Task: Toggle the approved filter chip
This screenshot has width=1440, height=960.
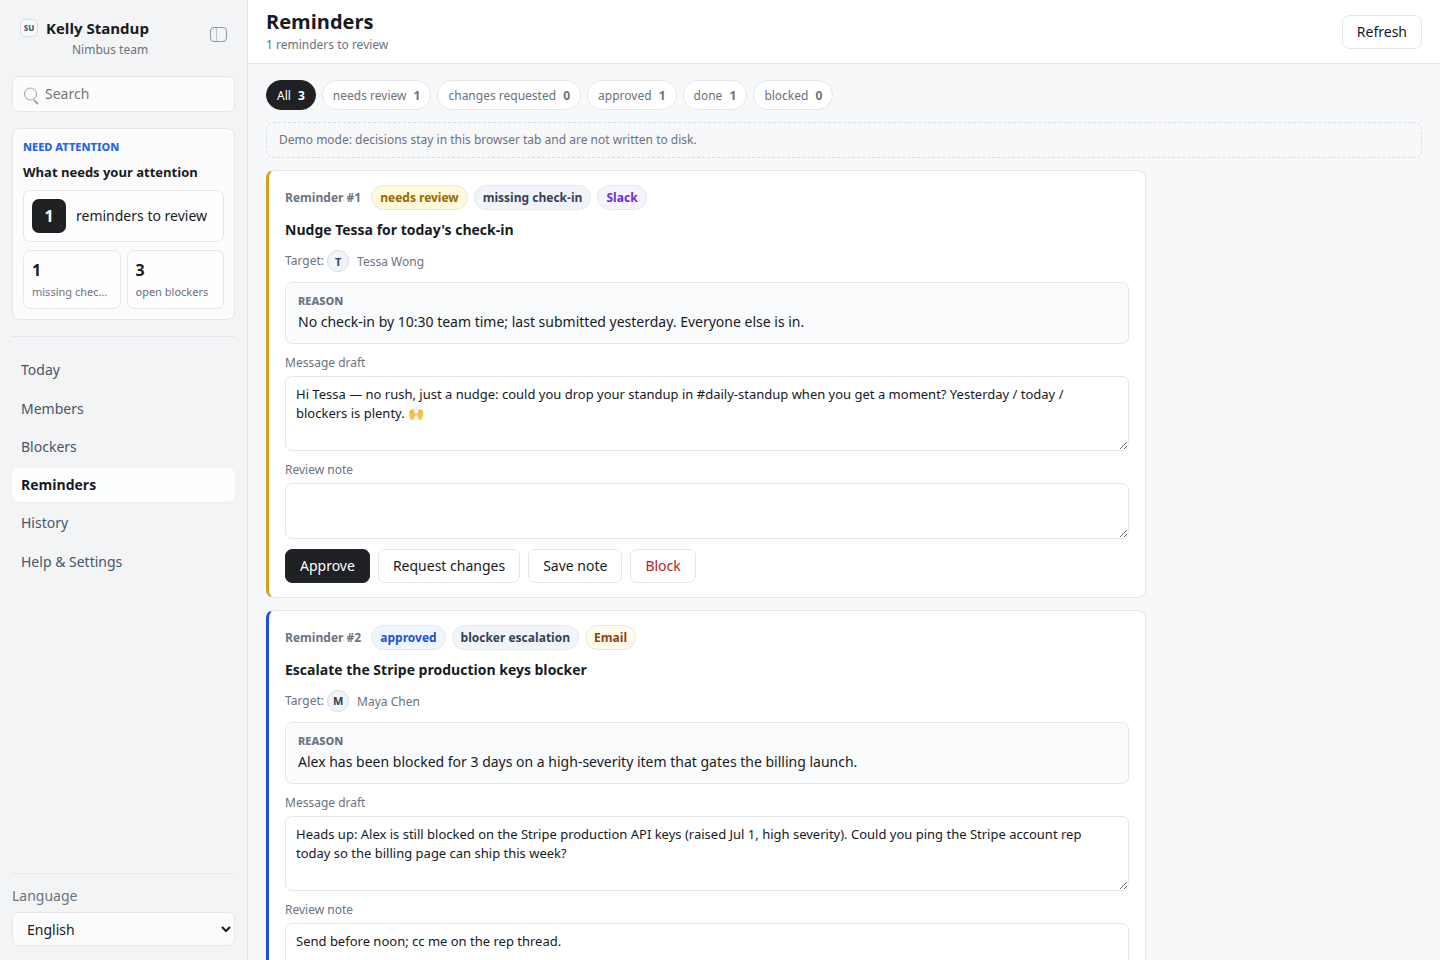Action: (x=631, y=95)
